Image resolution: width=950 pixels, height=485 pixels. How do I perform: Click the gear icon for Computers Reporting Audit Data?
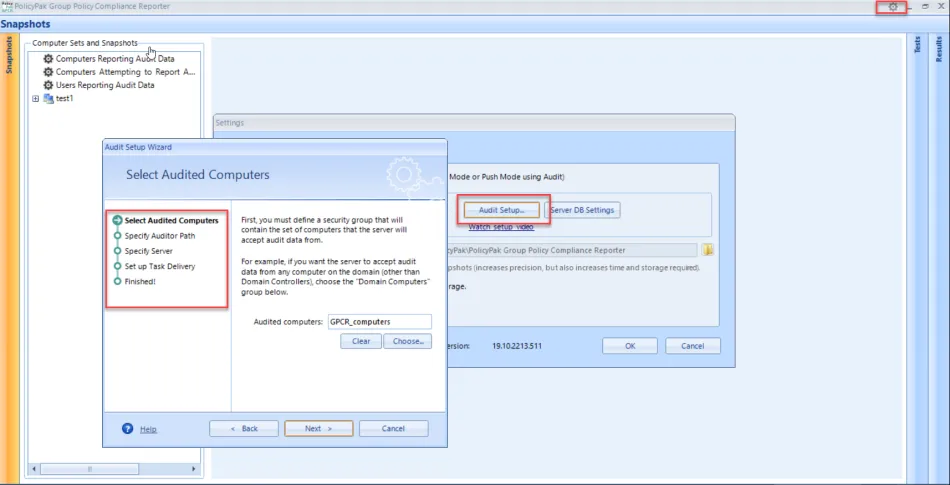tap(48, 59)
